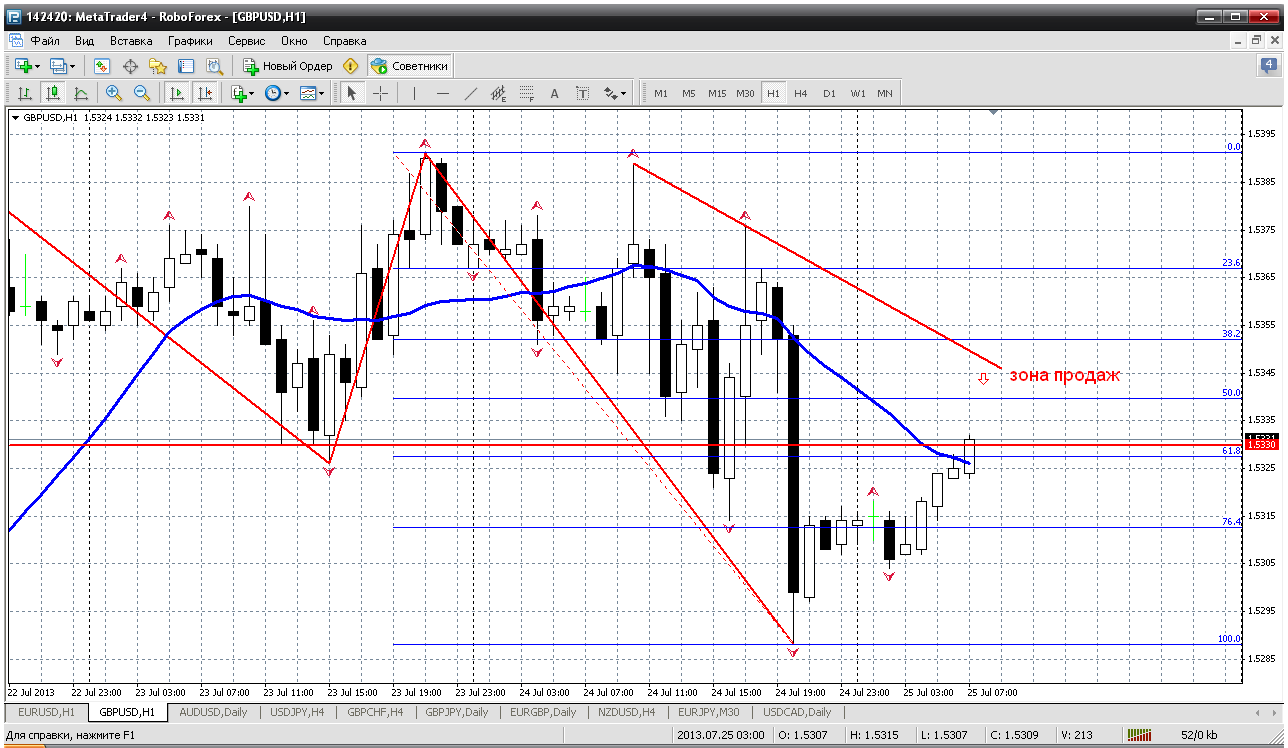
Task: Expand the New Chart dropdown arrow
Action: (37, 66)
